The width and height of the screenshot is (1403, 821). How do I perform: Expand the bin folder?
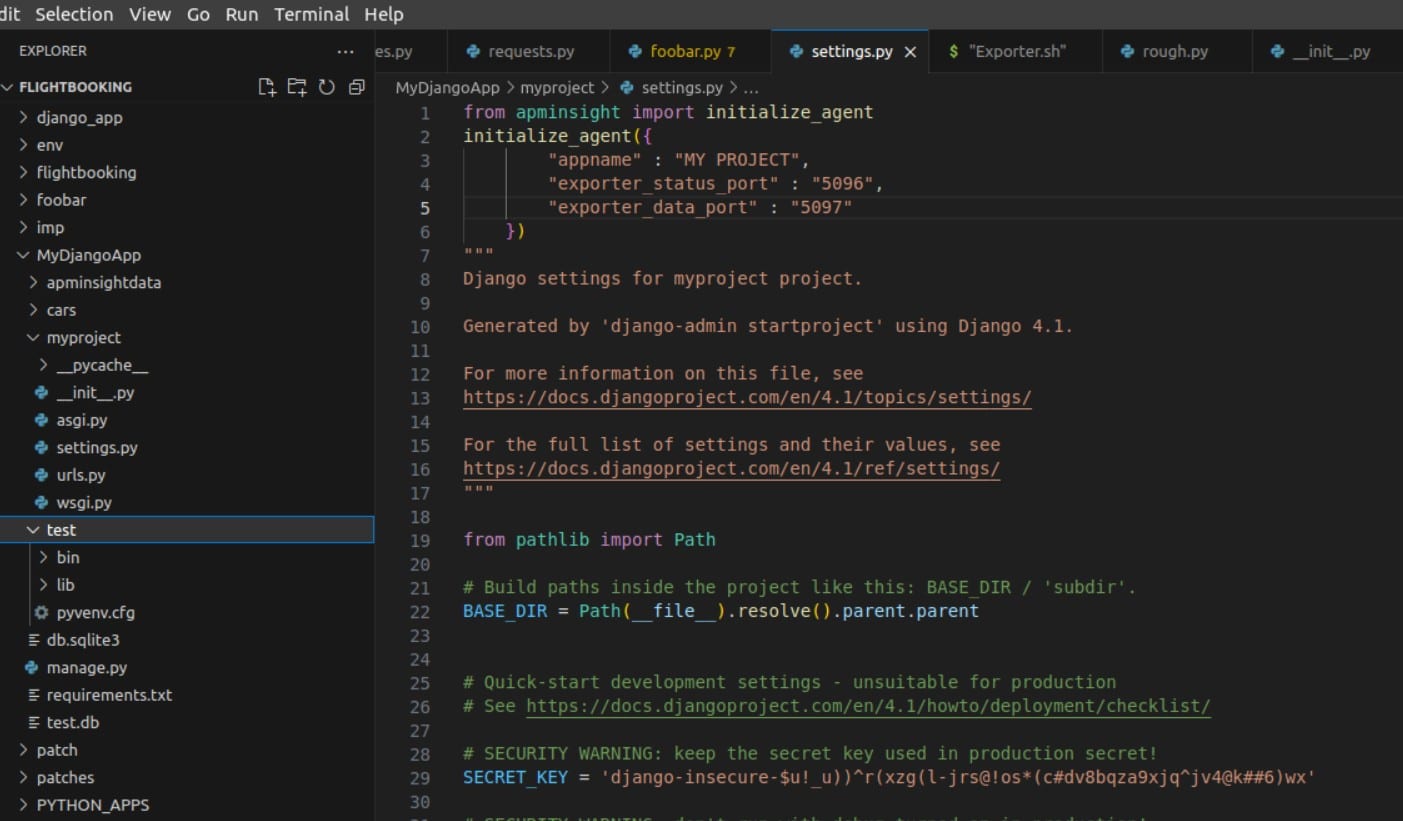click(x=44, y=557)
